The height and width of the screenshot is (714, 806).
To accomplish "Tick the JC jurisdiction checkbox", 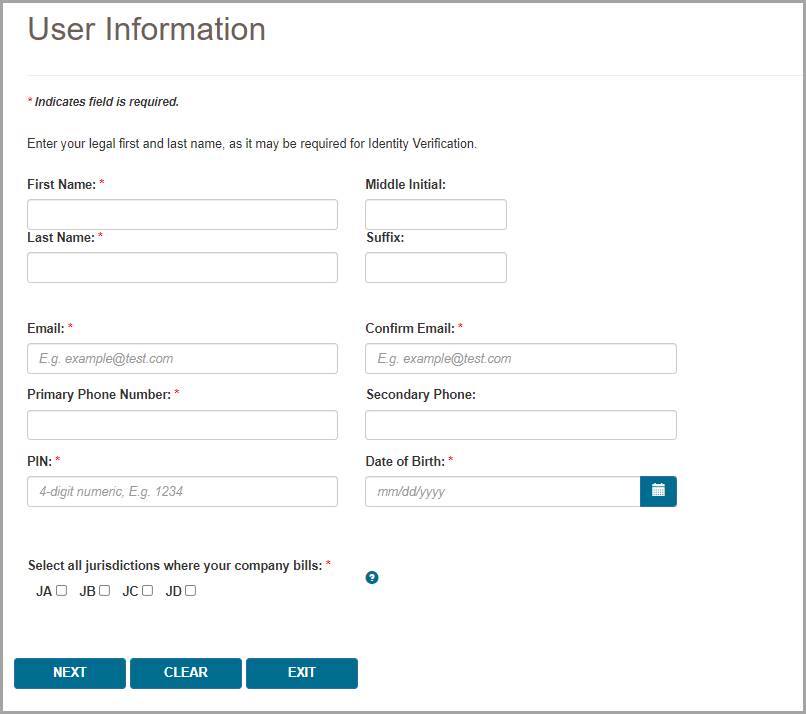I will (148, 591).
